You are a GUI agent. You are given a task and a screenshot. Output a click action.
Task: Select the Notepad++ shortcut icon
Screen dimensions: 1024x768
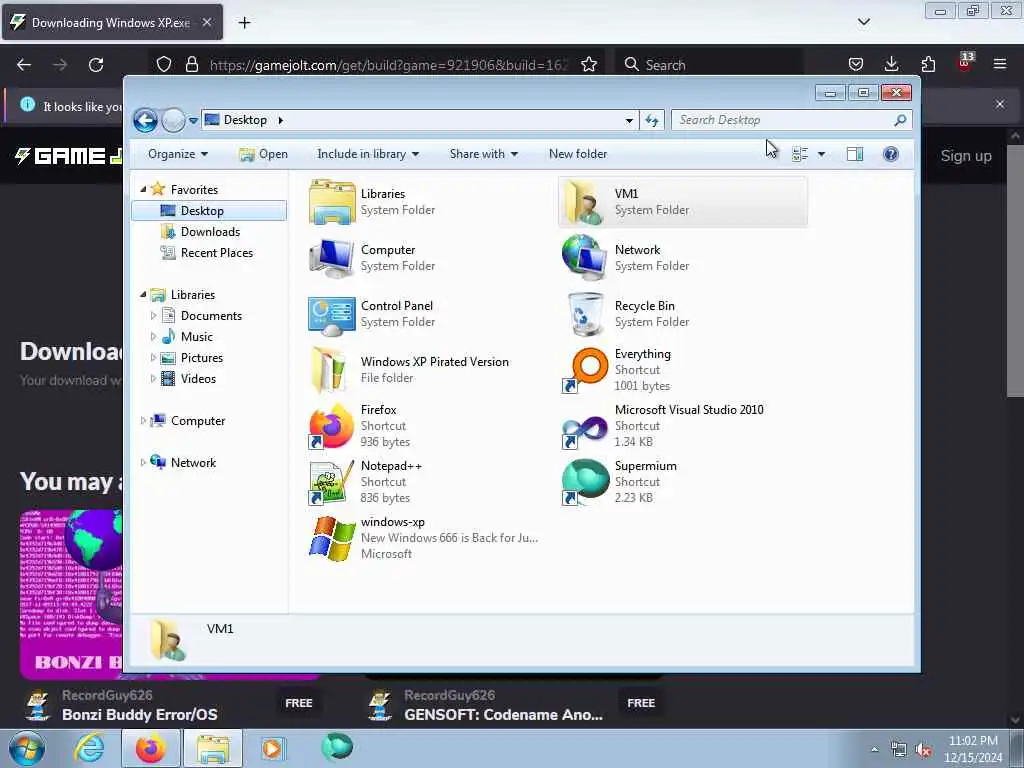click(x=332, y=482)
